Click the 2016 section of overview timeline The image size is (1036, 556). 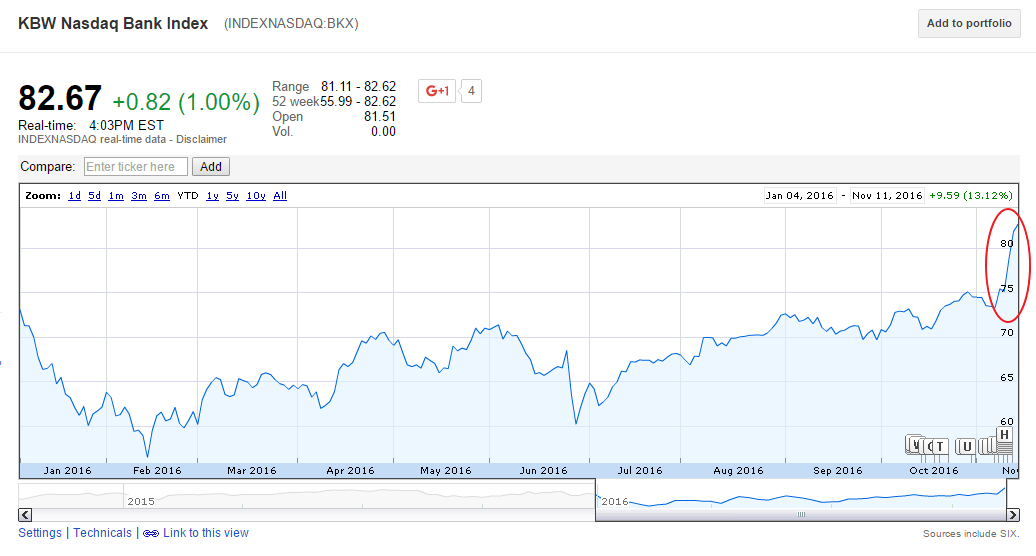click(614, 501)
